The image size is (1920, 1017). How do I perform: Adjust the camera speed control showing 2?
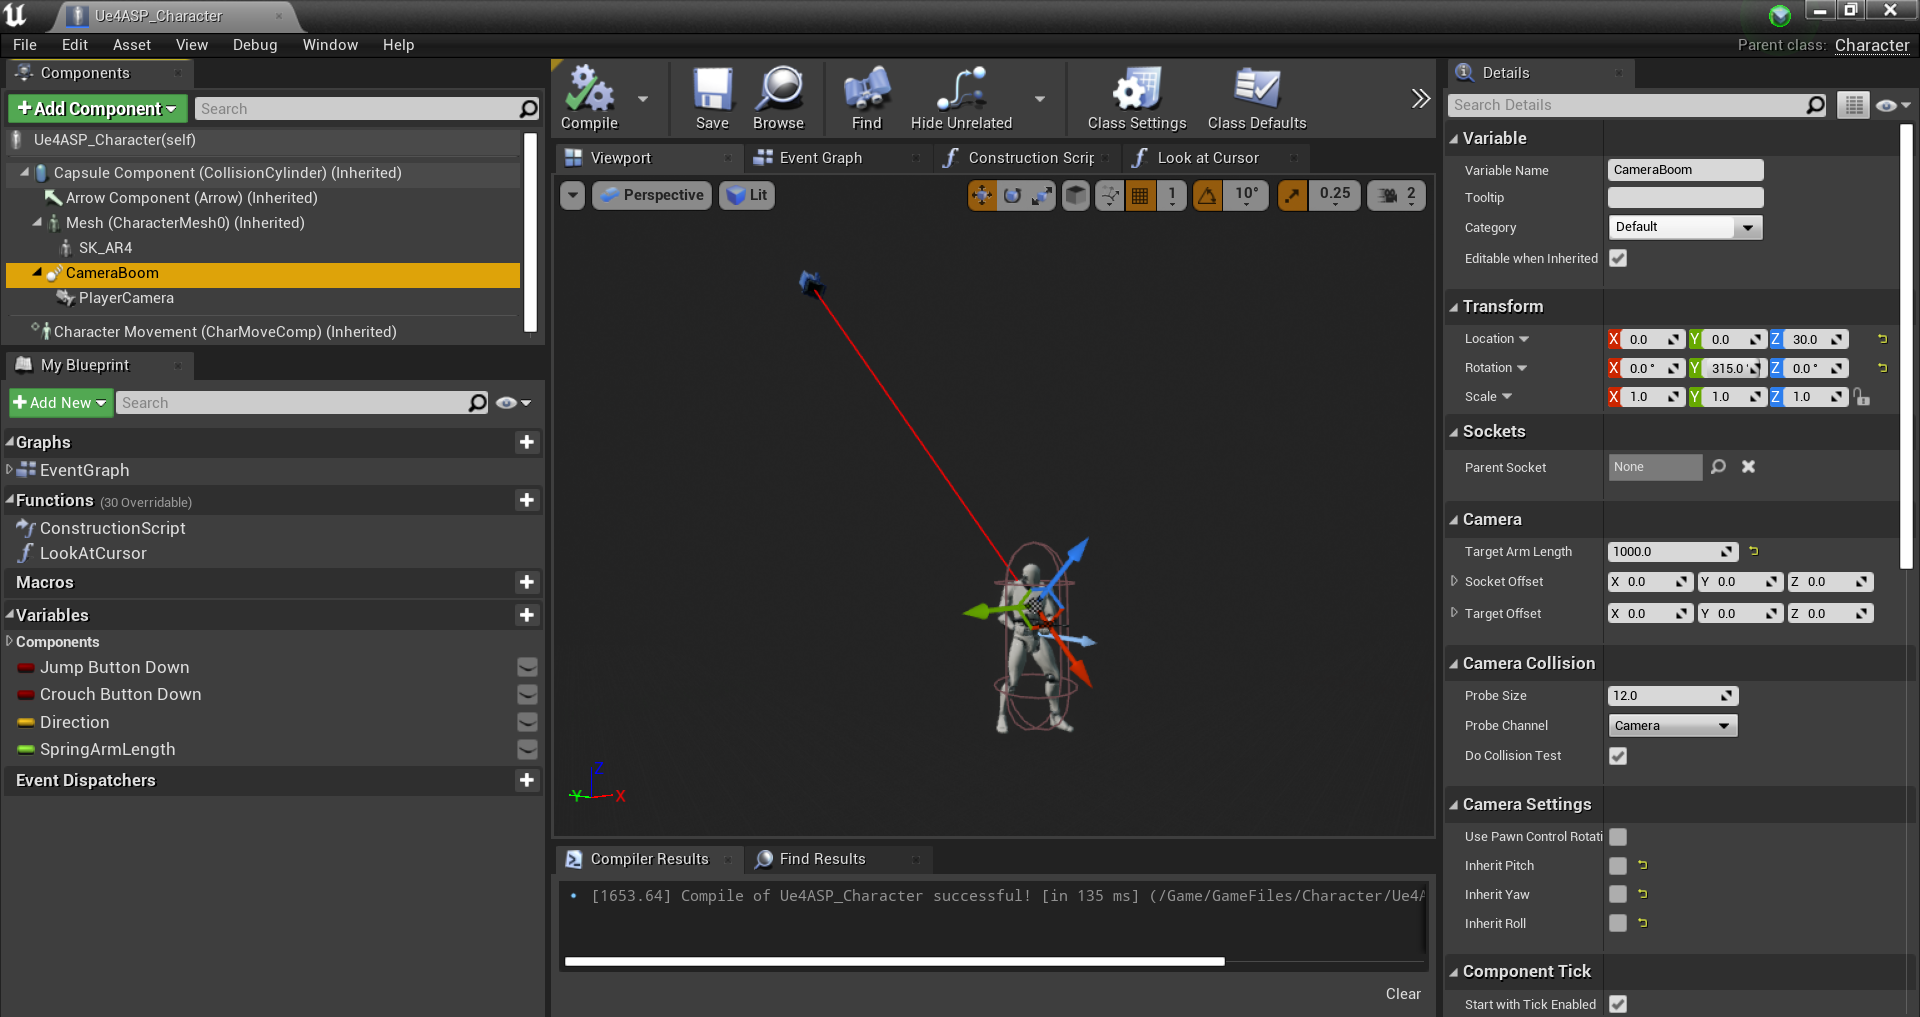[x=1396, y=195]
